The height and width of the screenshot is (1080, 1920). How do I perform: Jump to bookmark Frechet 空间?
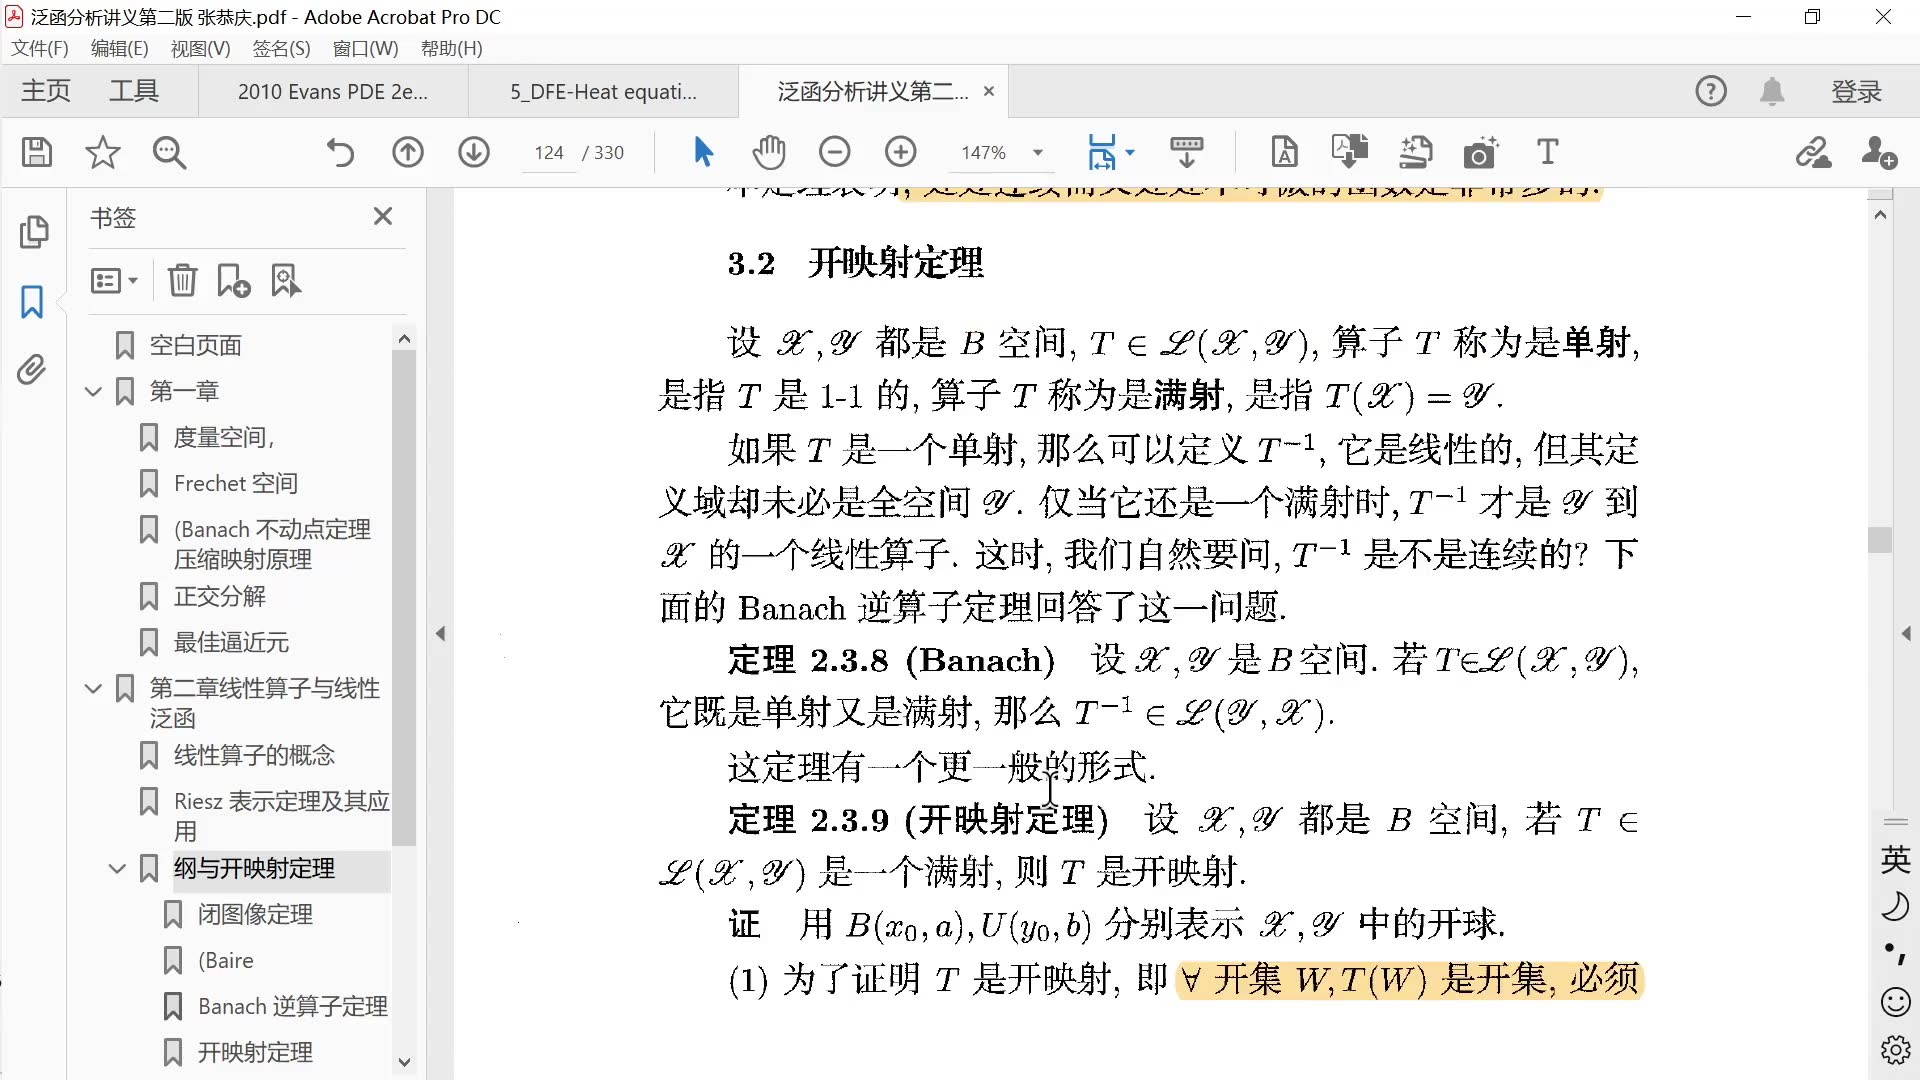point(235,484)
